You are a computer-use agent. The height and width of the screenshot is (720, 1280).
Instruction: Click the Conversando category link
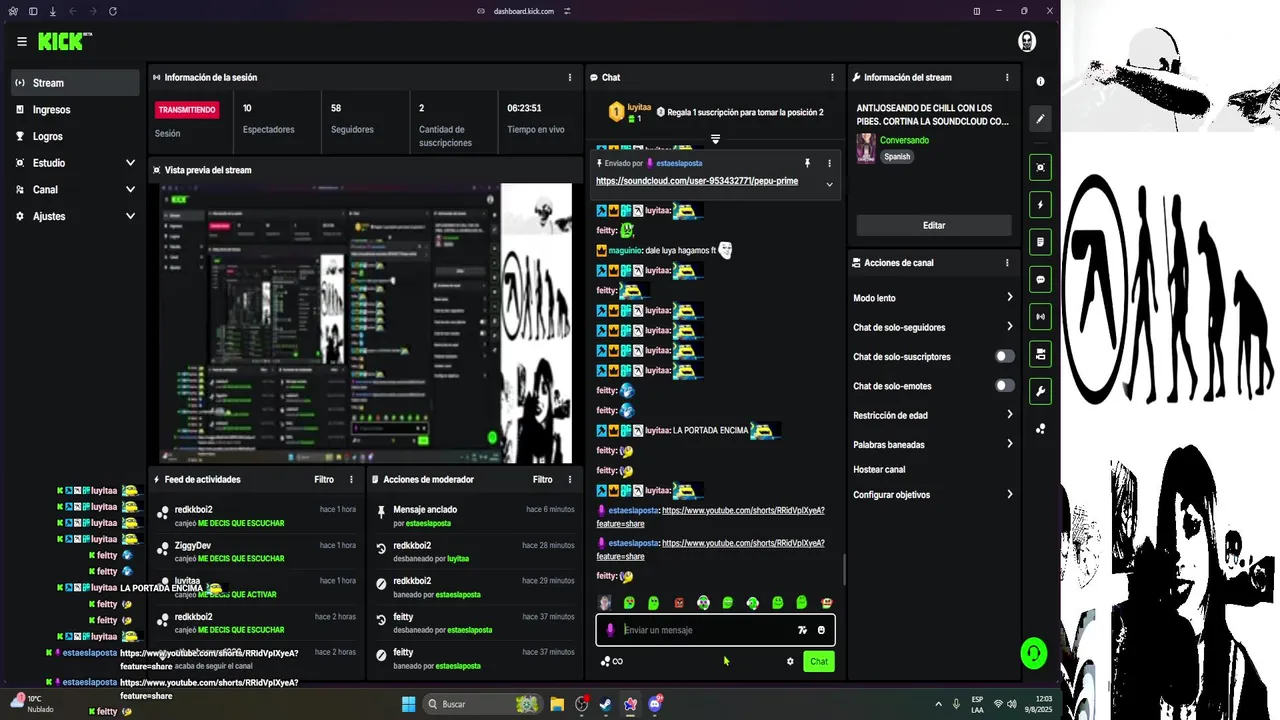[x=904, y=140]
